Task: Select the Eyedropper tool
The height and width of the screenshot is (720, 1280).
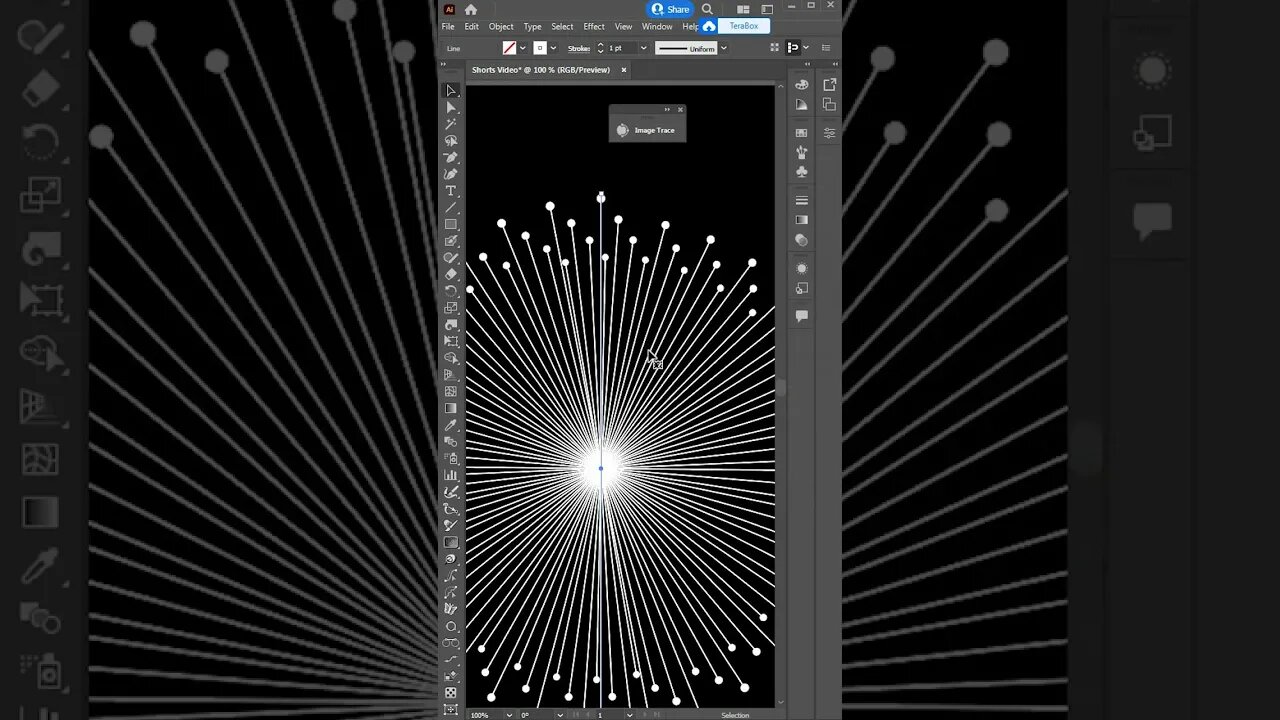Action: coord(451,425)
